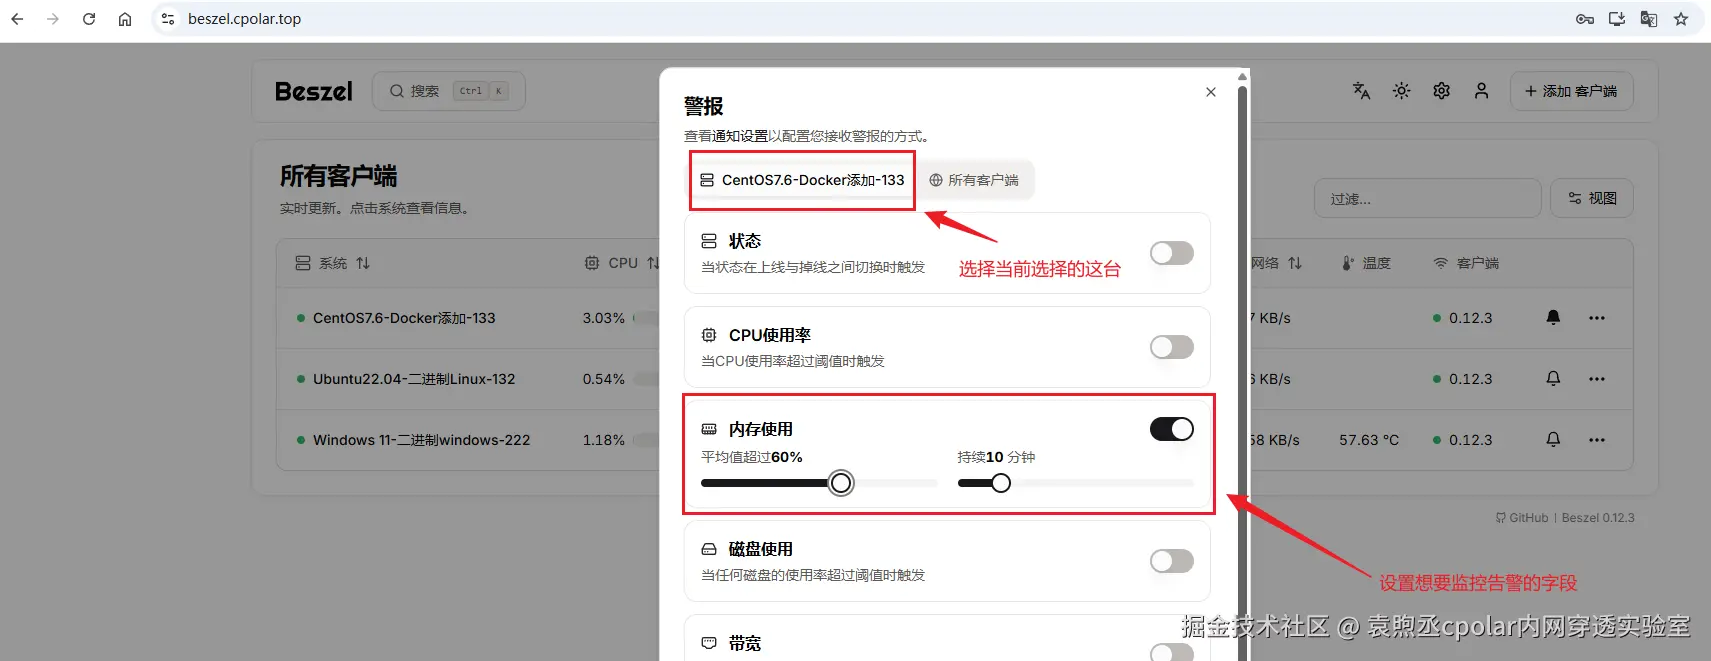
Task: Open the browser home page icon
Action: [125, 19]
